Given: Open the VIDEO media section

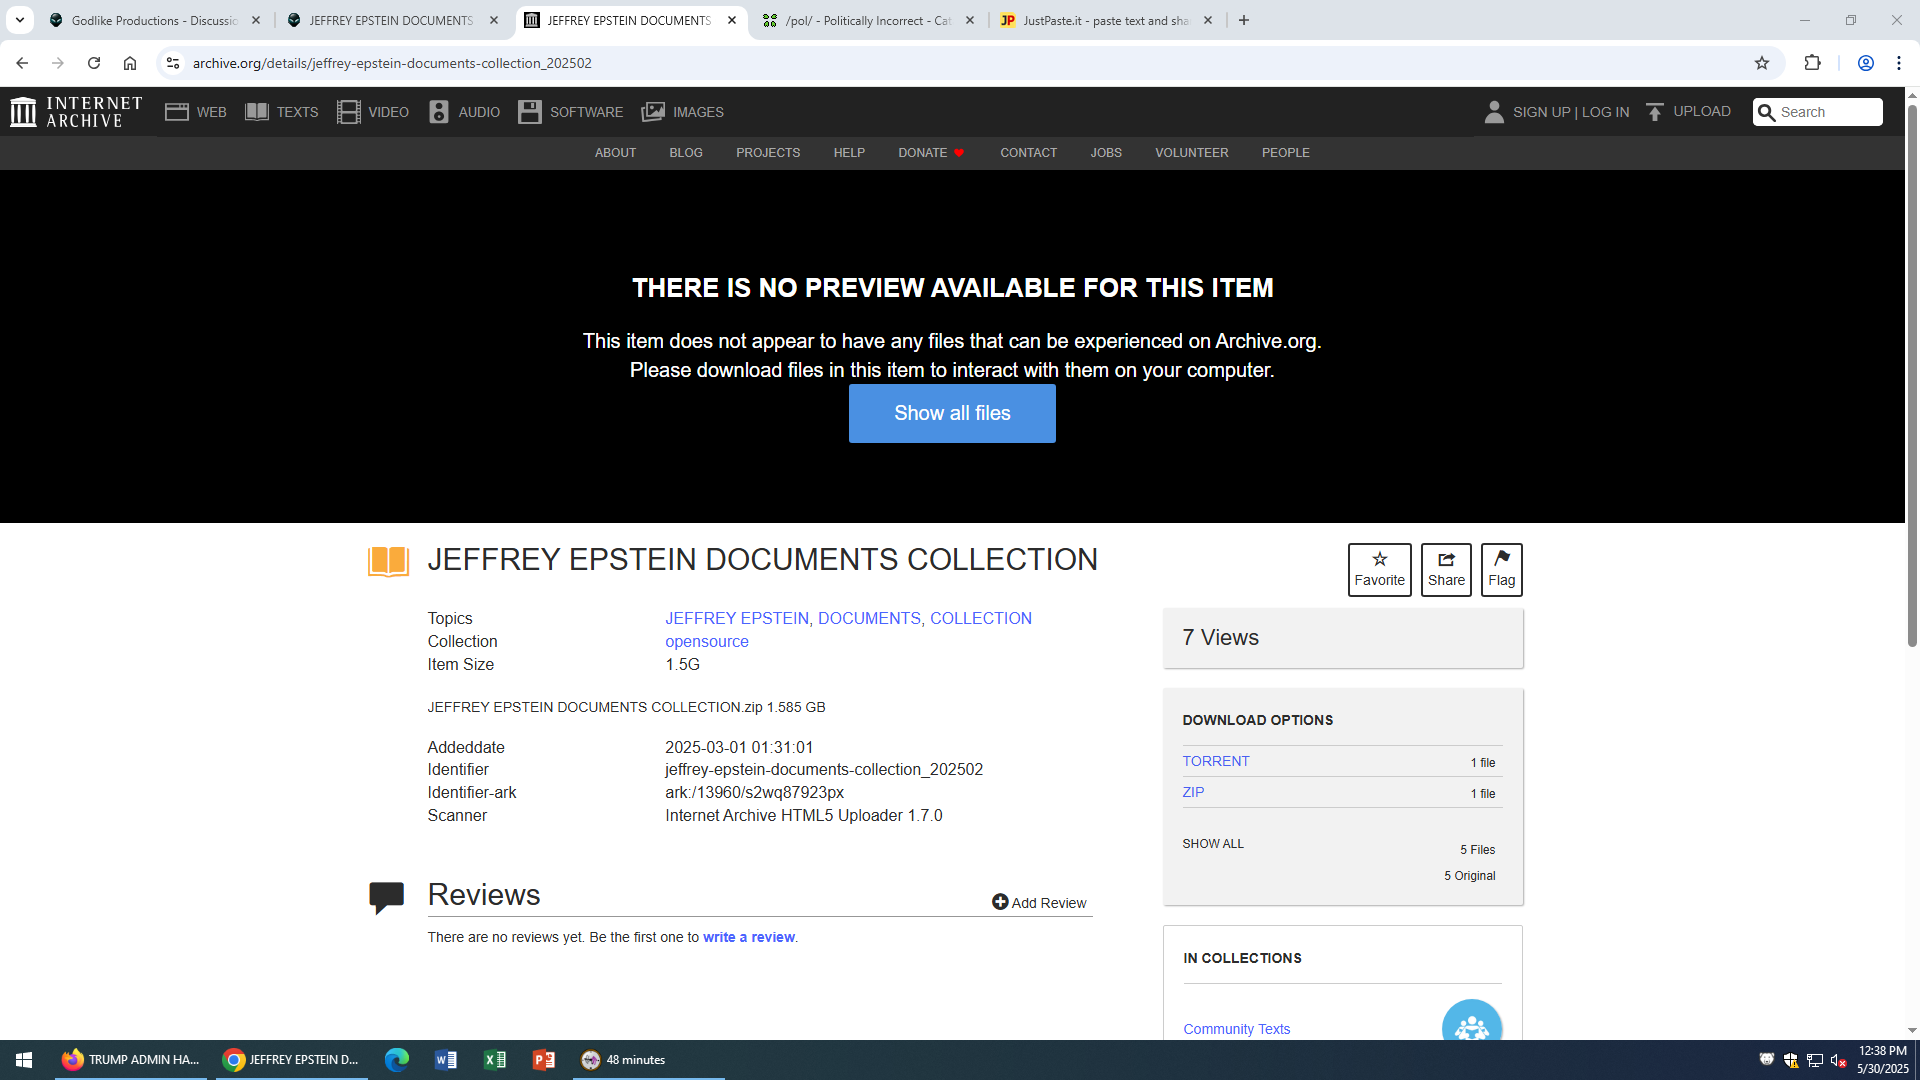Looking at the screenshot, I should pyautogui.click(x=373, y=112).
